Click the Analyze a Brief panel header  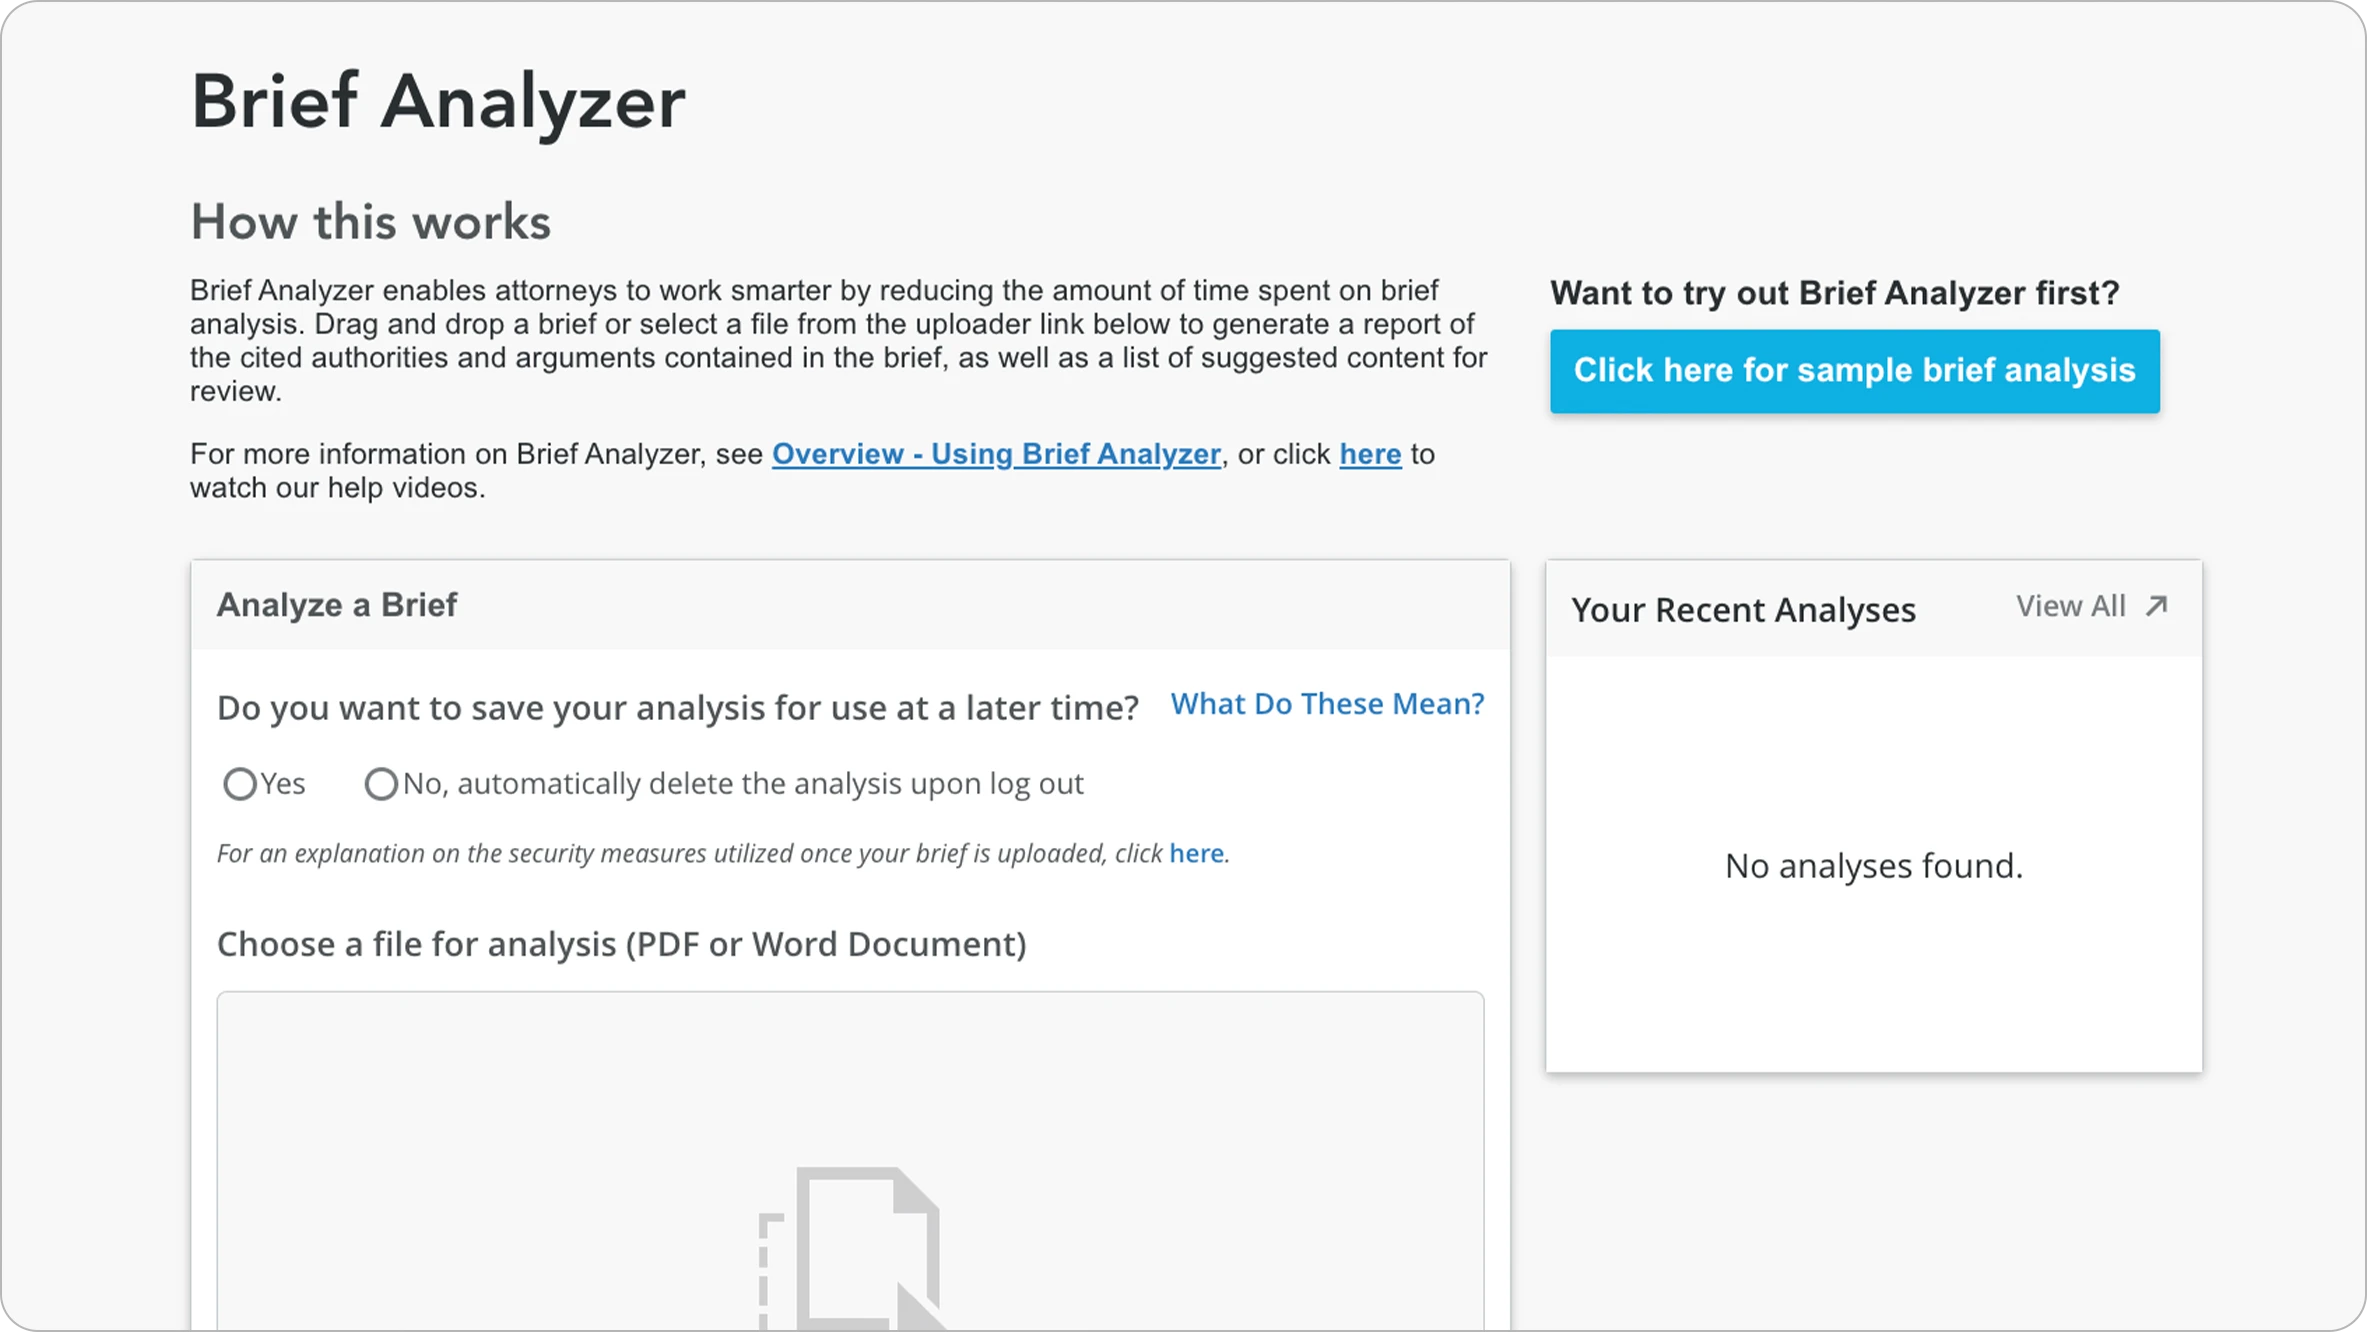point(337,605)
